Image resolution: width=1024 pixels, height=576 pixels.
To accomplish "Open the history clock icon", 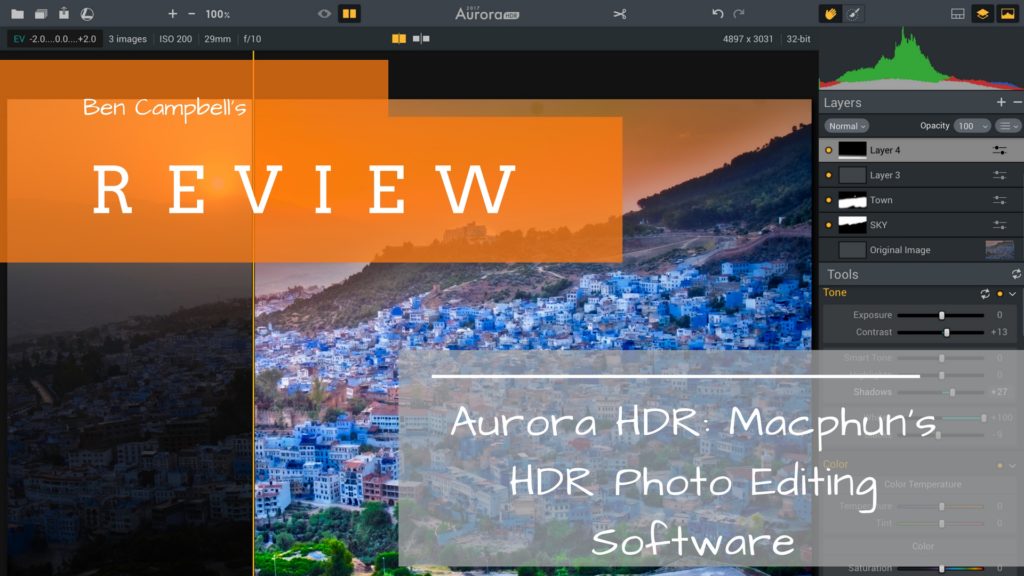I will (87, 14).
